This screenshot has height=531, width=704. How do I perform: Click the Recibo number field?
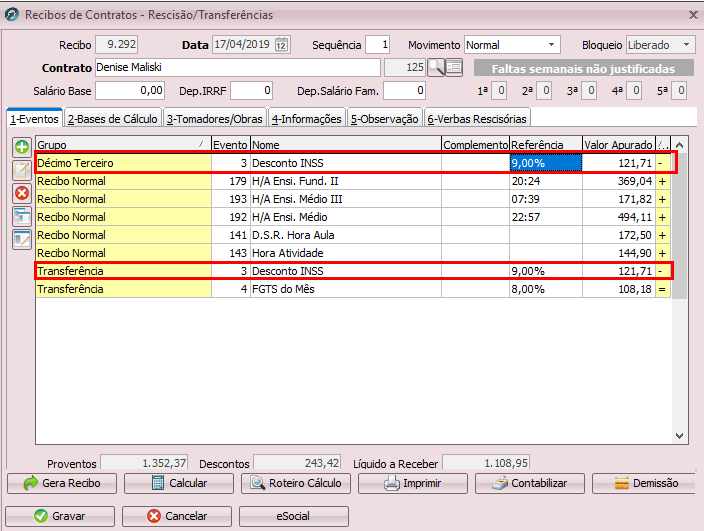[x=117, y=44]
